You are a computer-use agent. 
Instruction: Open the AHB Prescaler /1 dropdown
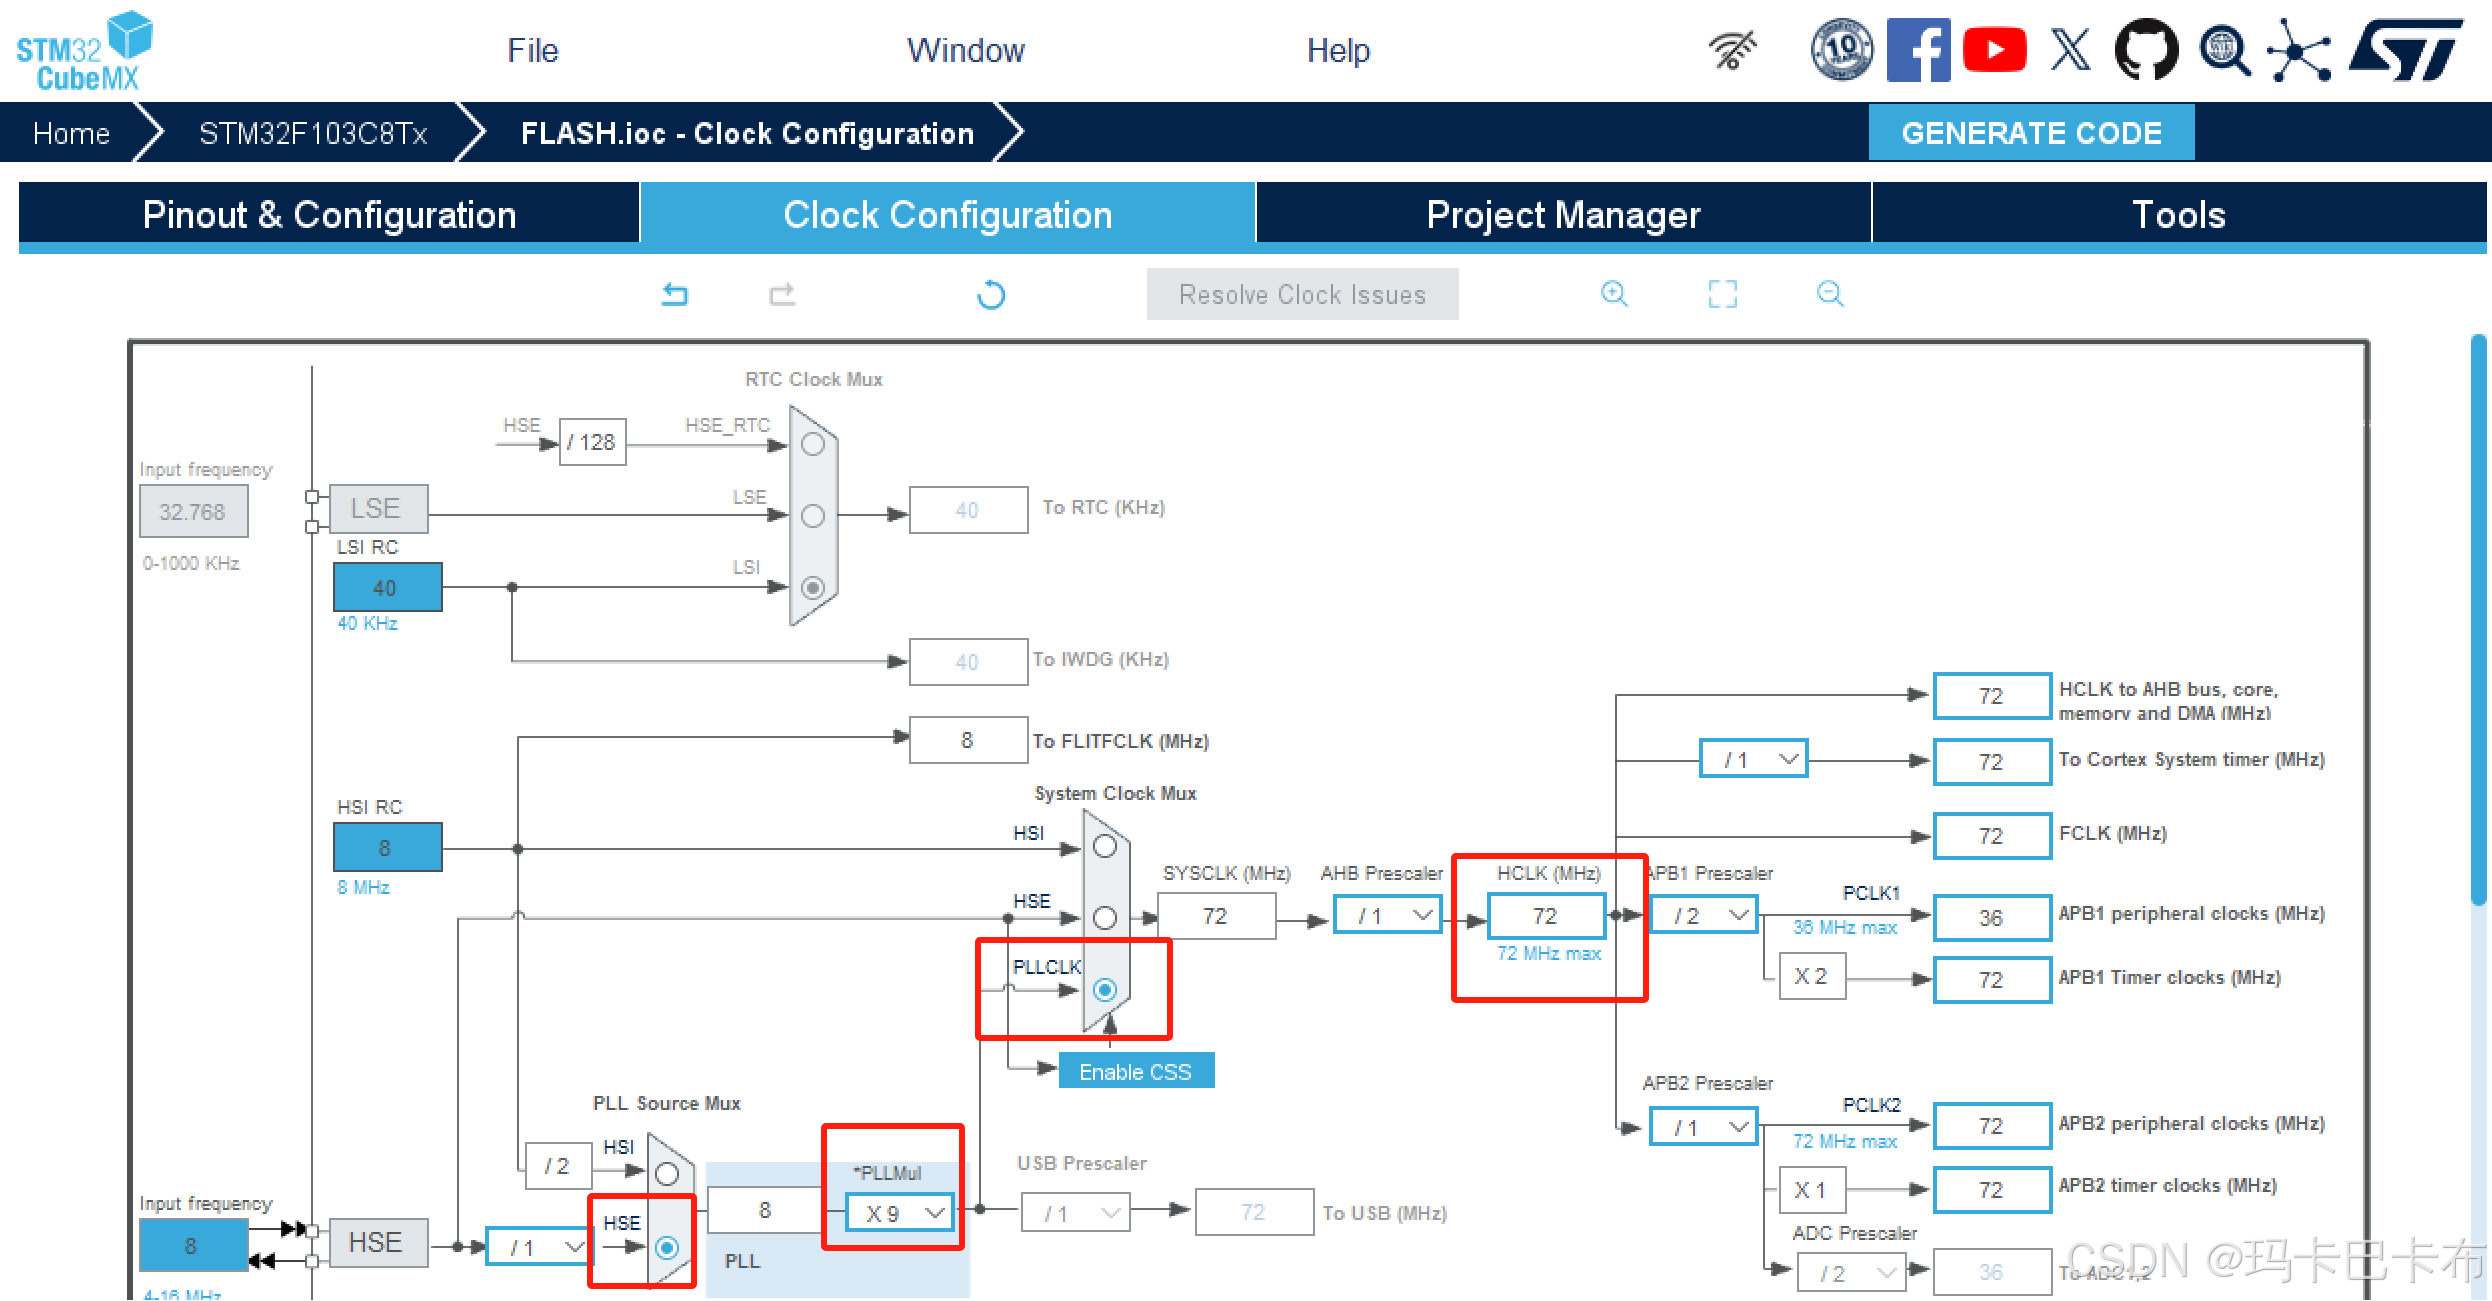pyautogui.click(x=1388, y=916)
